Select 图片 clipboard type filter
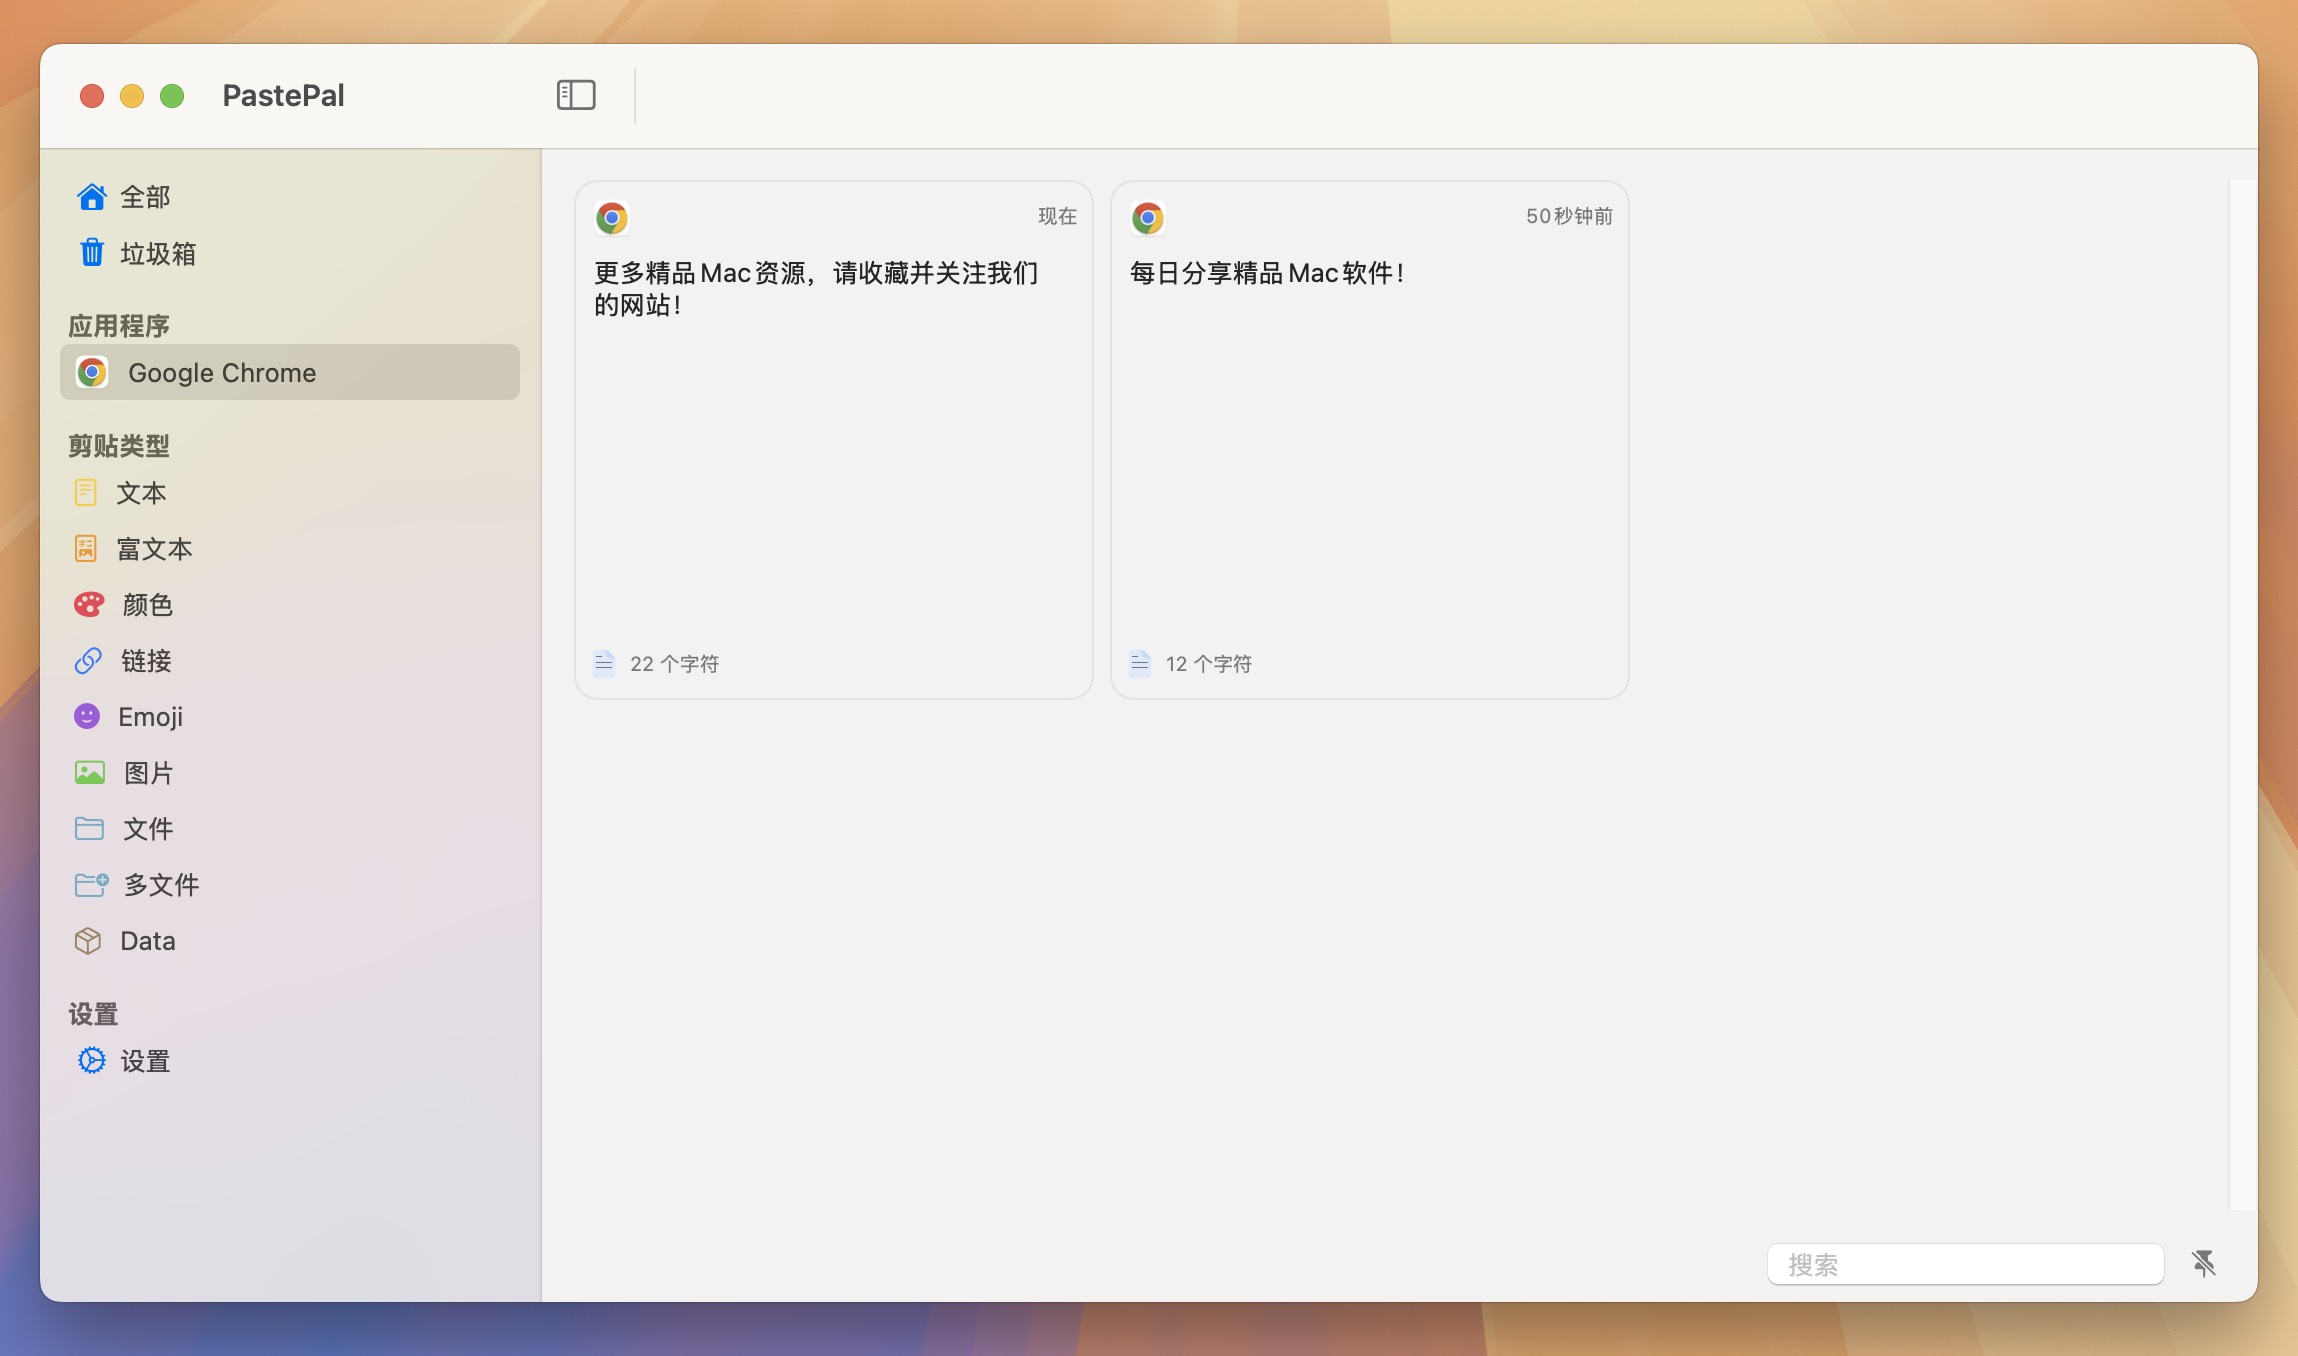 (148, 772)
